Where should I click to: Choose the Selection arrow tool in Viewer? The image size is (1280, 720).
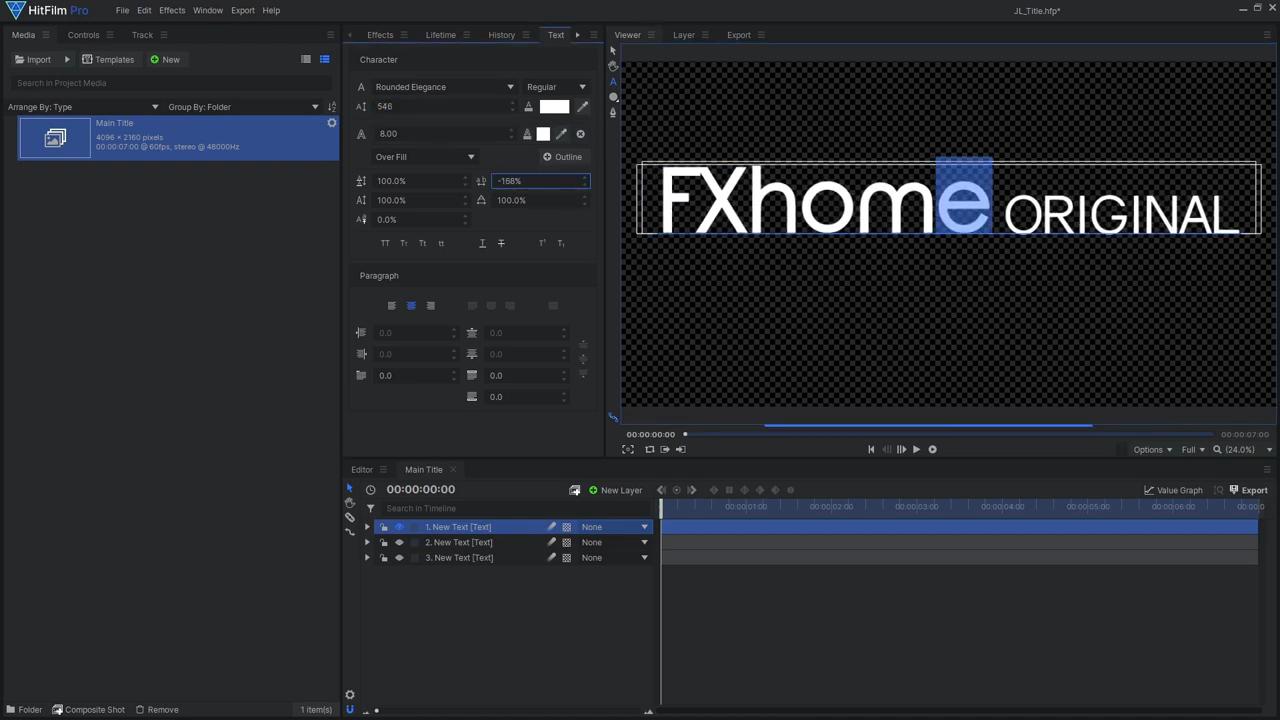pos(613,50)
